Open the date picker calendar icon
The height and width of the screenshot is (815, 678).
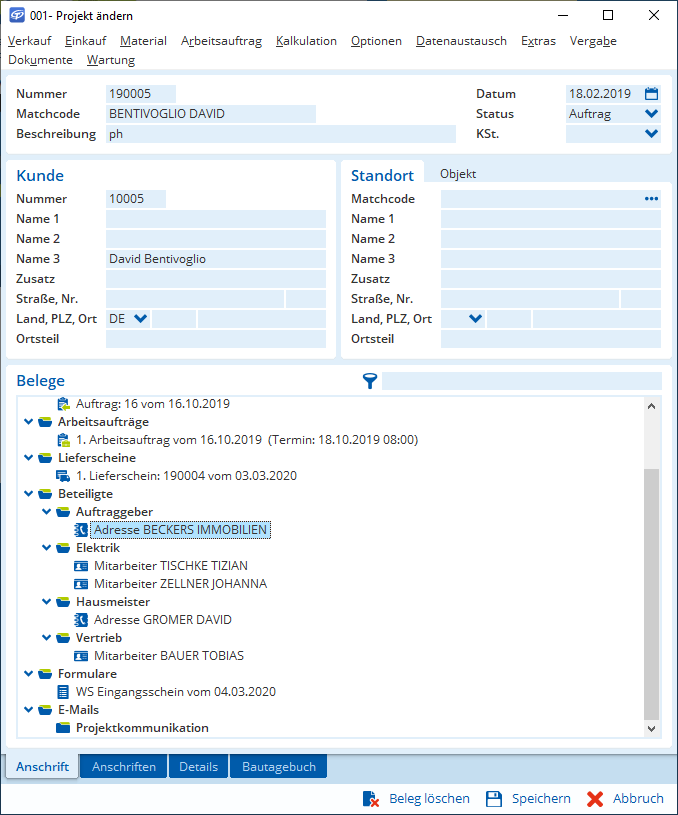point(652,94)
